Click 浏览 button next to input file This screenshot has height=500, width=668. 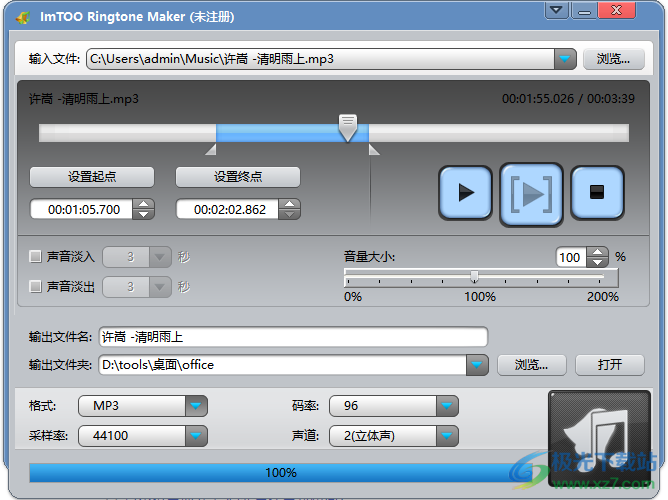point(613,59)
